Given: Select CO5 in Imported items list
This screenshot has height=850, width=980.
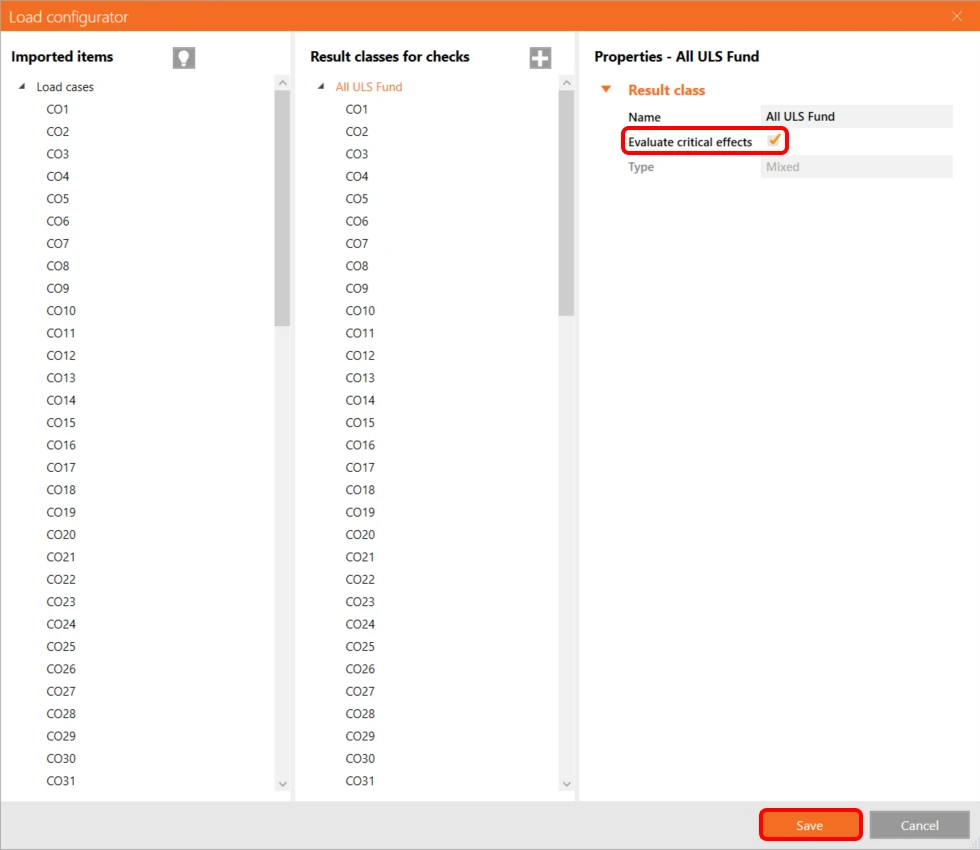Looking at the screenshot, I should coord(58,199).
